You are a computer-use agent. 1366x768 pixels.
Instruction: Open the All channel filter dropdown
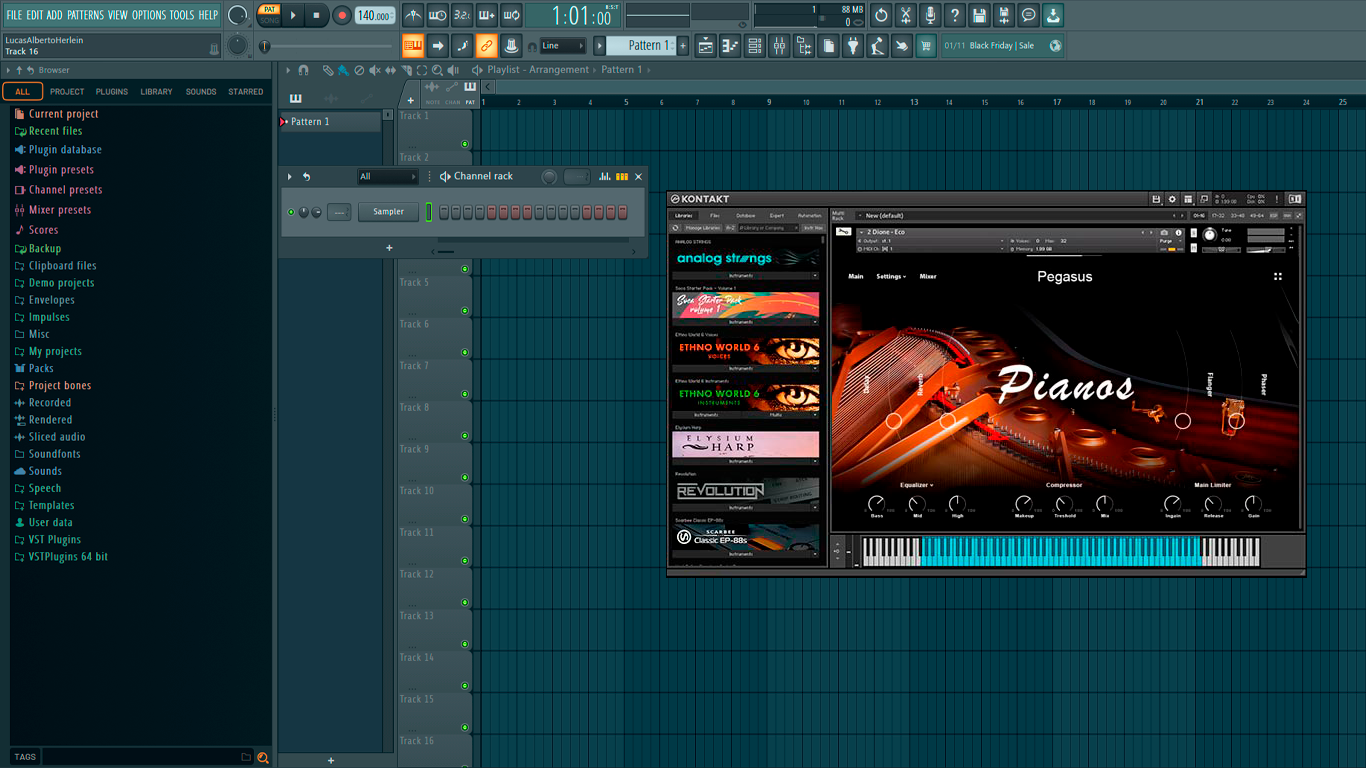tap(388, 177)
